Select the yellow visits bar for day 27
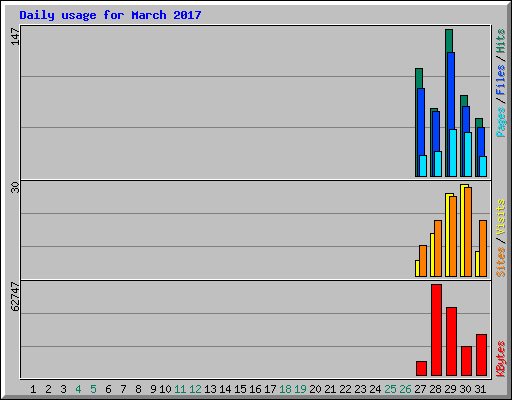Image resolution: width=512 pixels, height=400 pixels. [x=417, y=268]
